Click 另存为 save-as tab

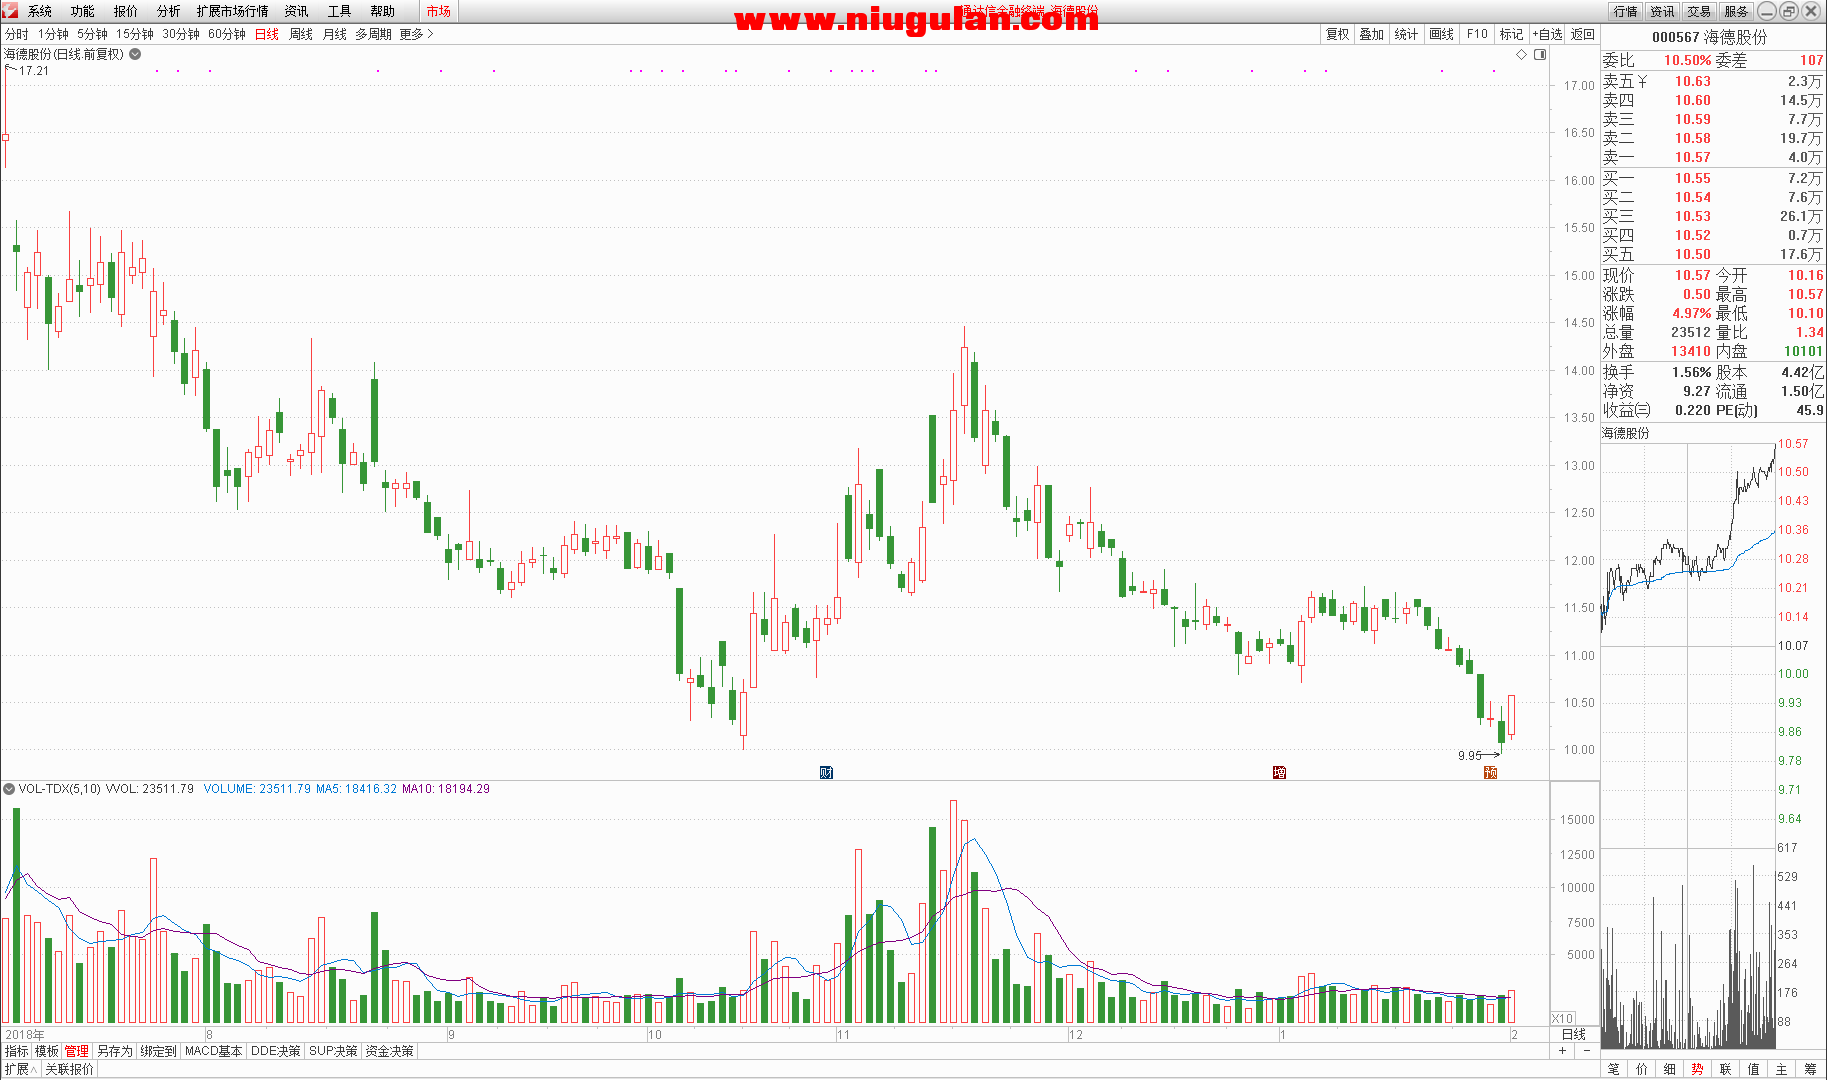(115, 1051)
